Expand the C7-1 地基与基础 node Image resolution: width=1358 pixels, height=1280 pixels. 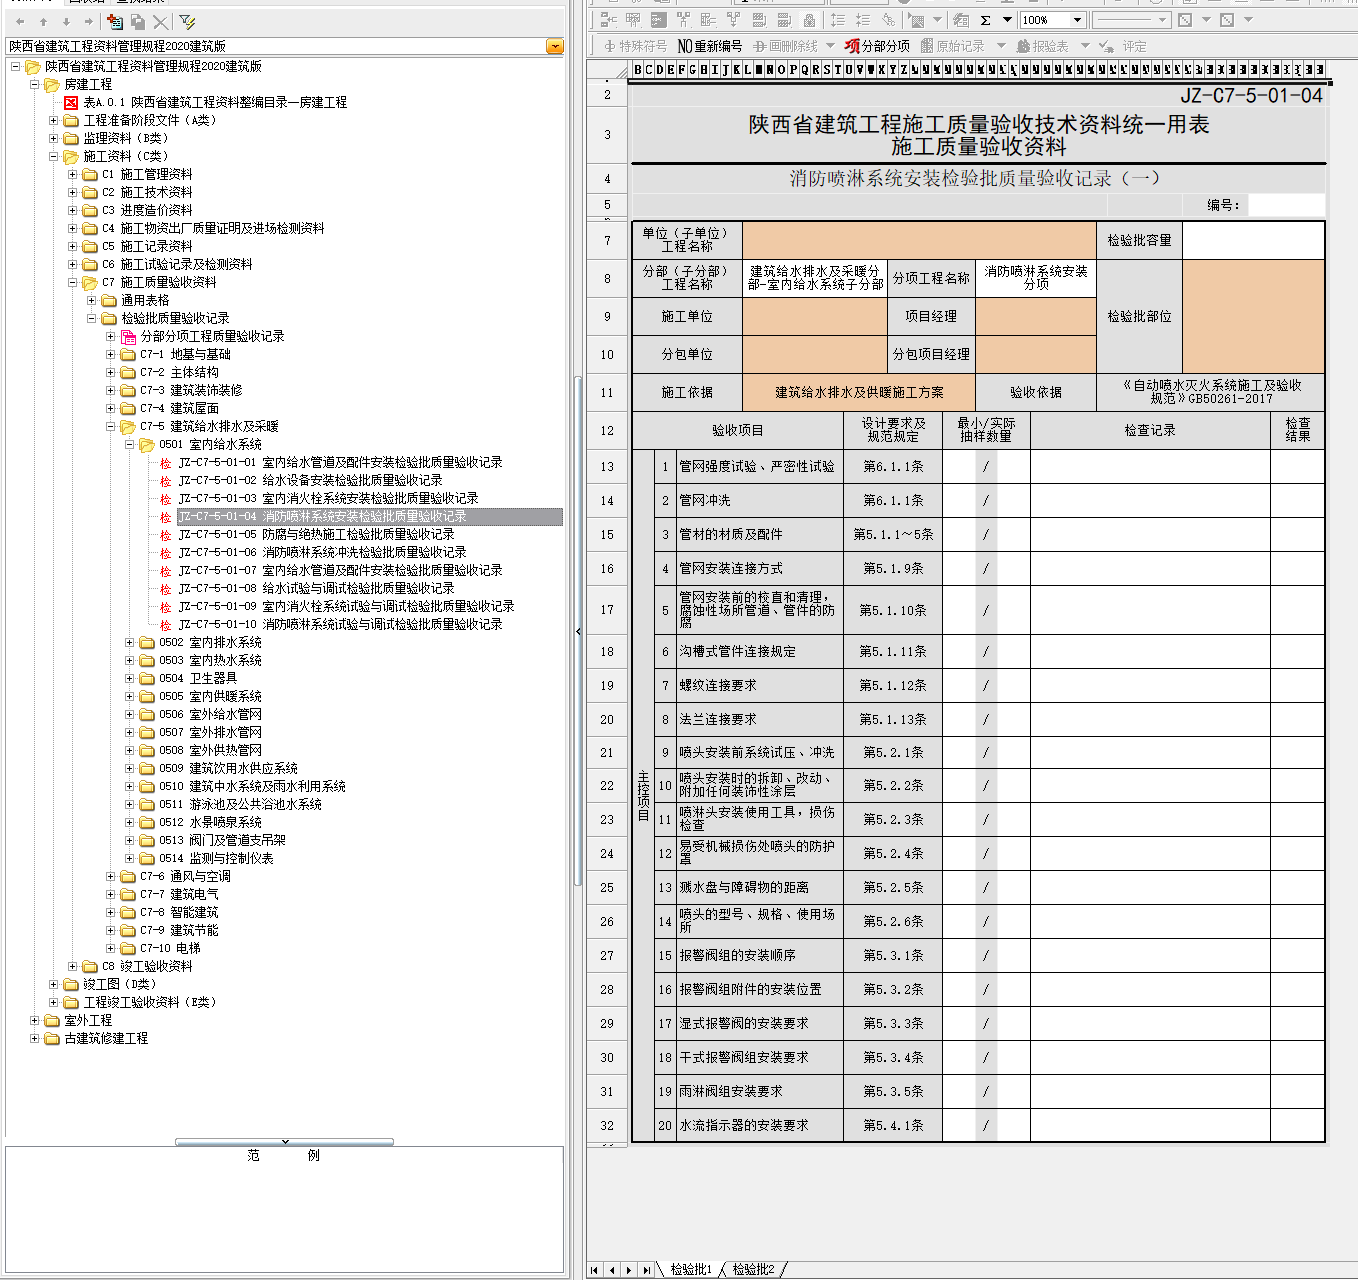point(110,354)
